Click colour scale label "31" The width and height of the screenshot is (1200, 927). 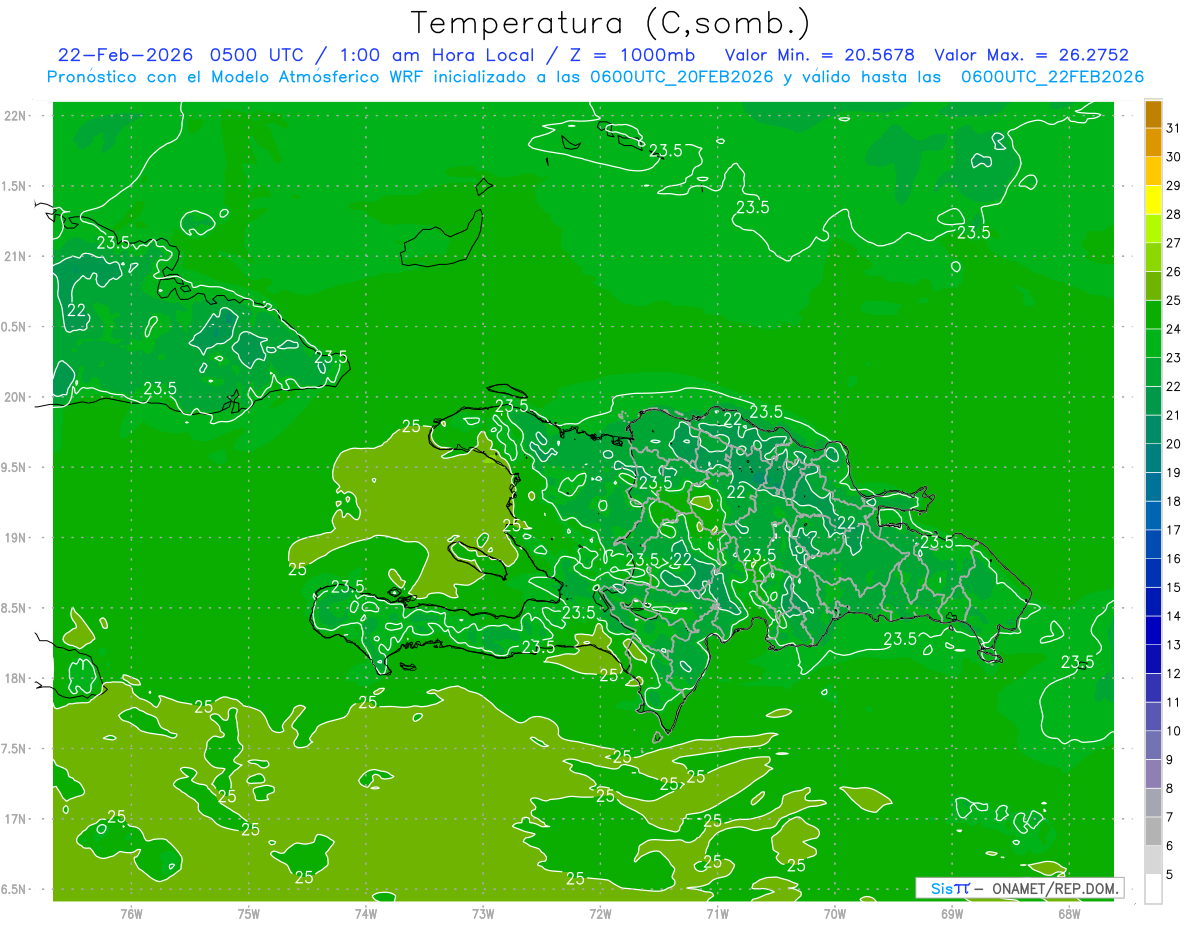tap(1173, 128)
